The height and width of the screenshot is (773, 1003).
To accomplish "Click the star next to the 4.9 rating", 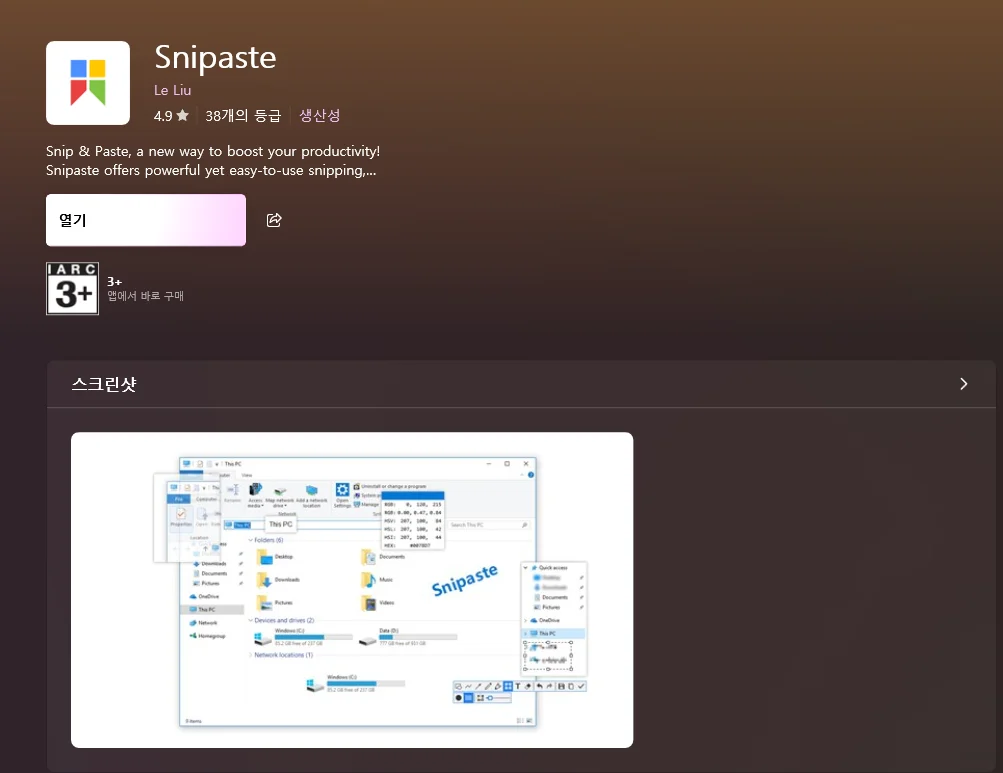I will point(182,115).
